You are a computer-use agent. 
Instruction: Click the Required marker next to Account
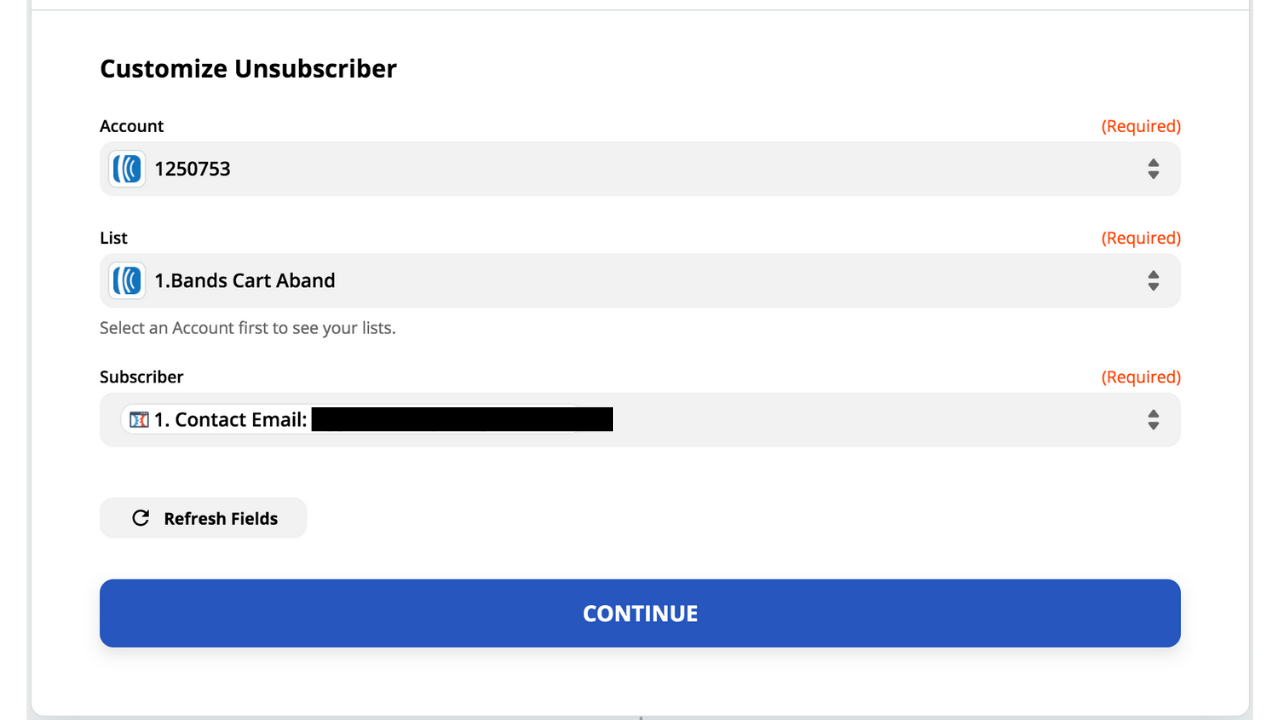[1141, 126]
